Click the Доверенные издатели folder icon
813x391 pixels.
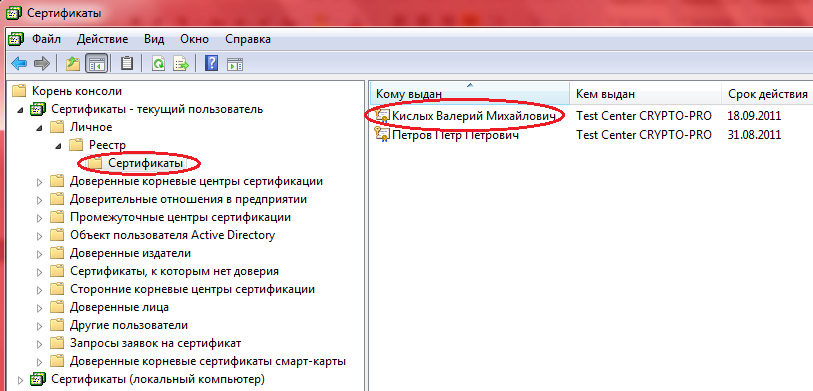click(x=57, y=253)
